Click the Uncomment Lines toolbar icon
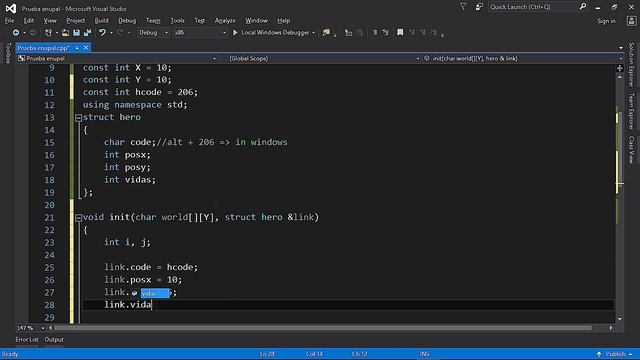 (385, 33)
